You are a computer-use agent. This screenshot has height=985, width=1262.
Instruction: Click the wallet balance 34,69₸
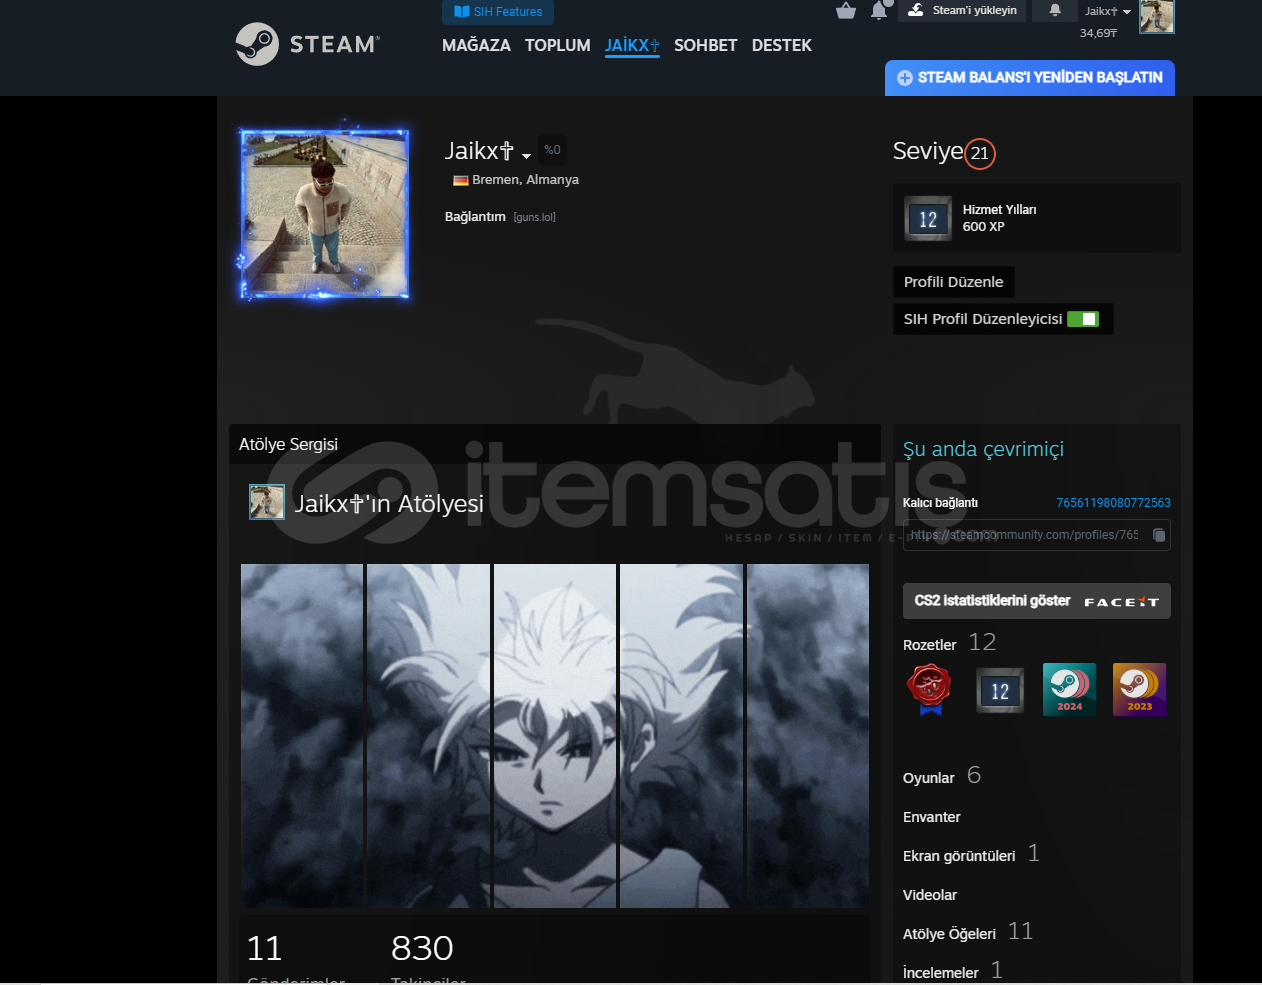[1098, 33]
